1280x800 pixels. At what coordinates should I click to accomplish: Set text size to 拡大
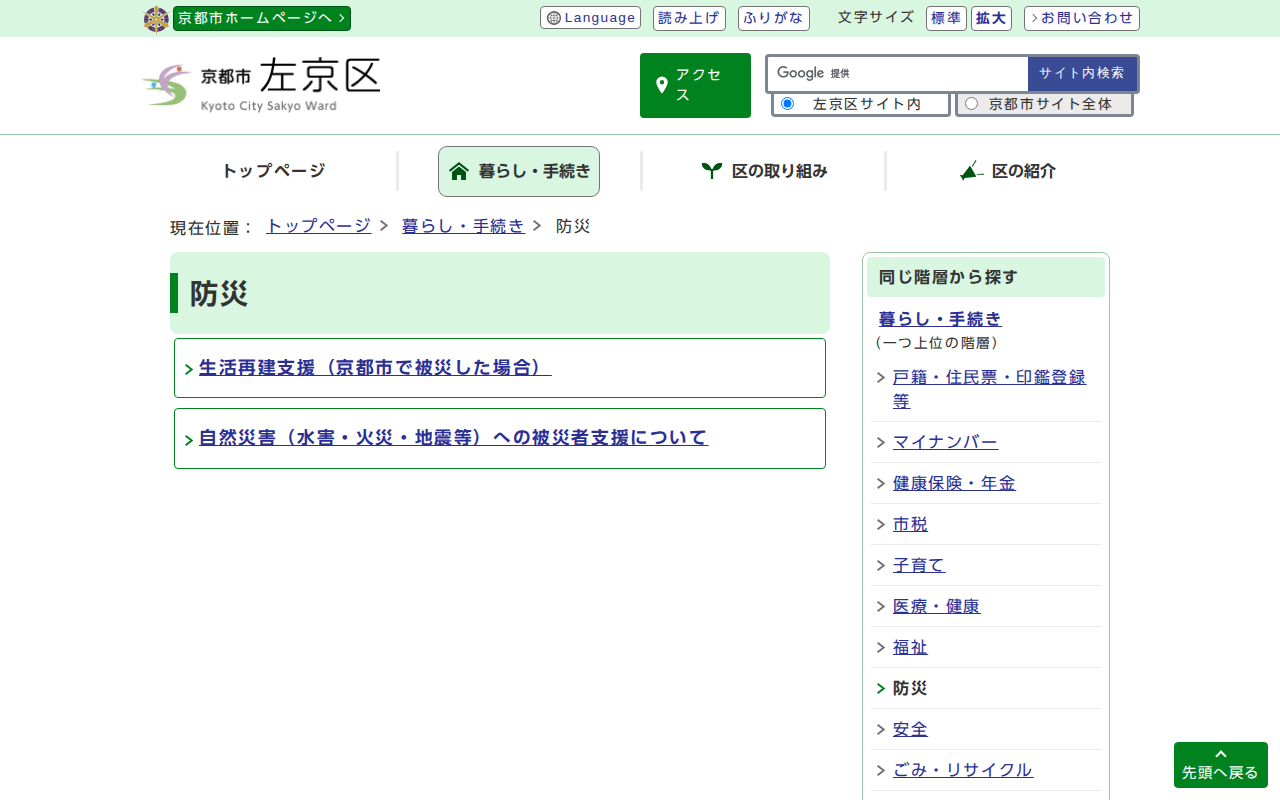[x=991, y=18]
